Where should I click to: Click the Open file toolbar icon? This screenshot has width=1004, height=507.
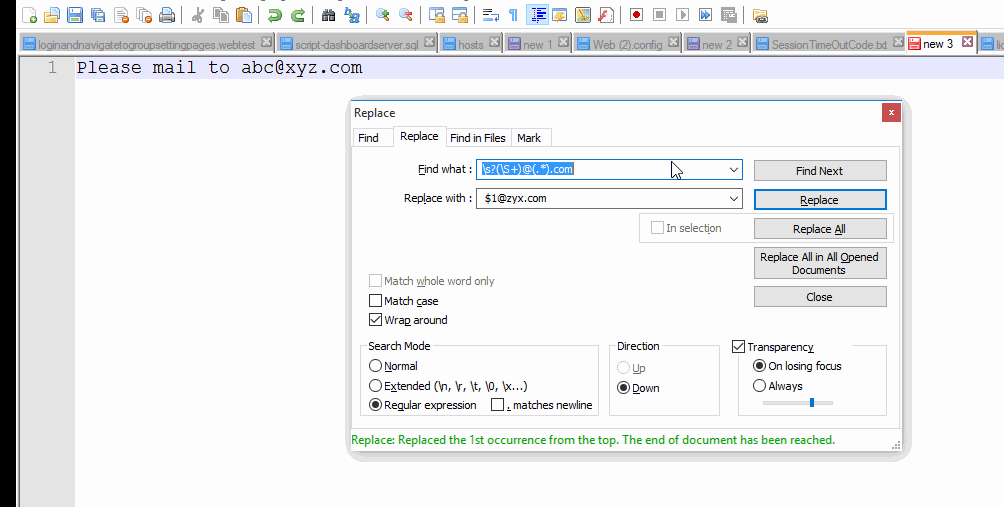(x=52, y=15)
